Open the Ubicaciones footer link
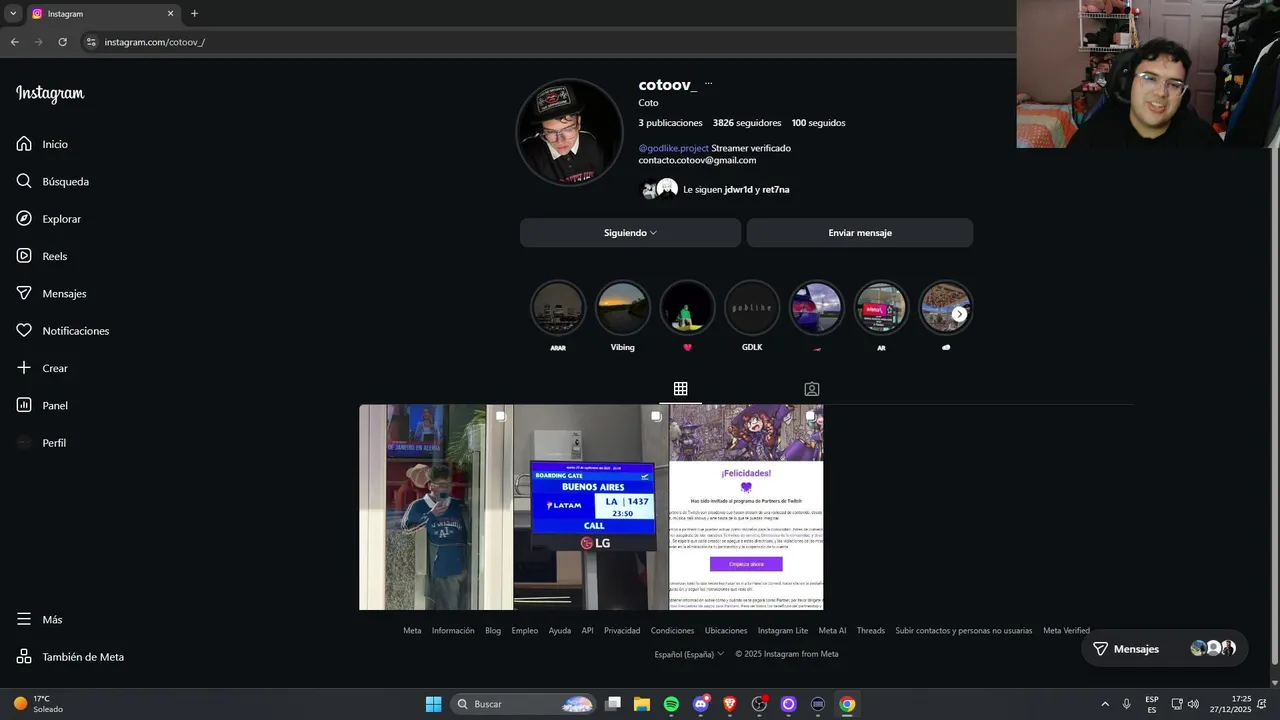The image size is (1280, 720). (726, 631)
